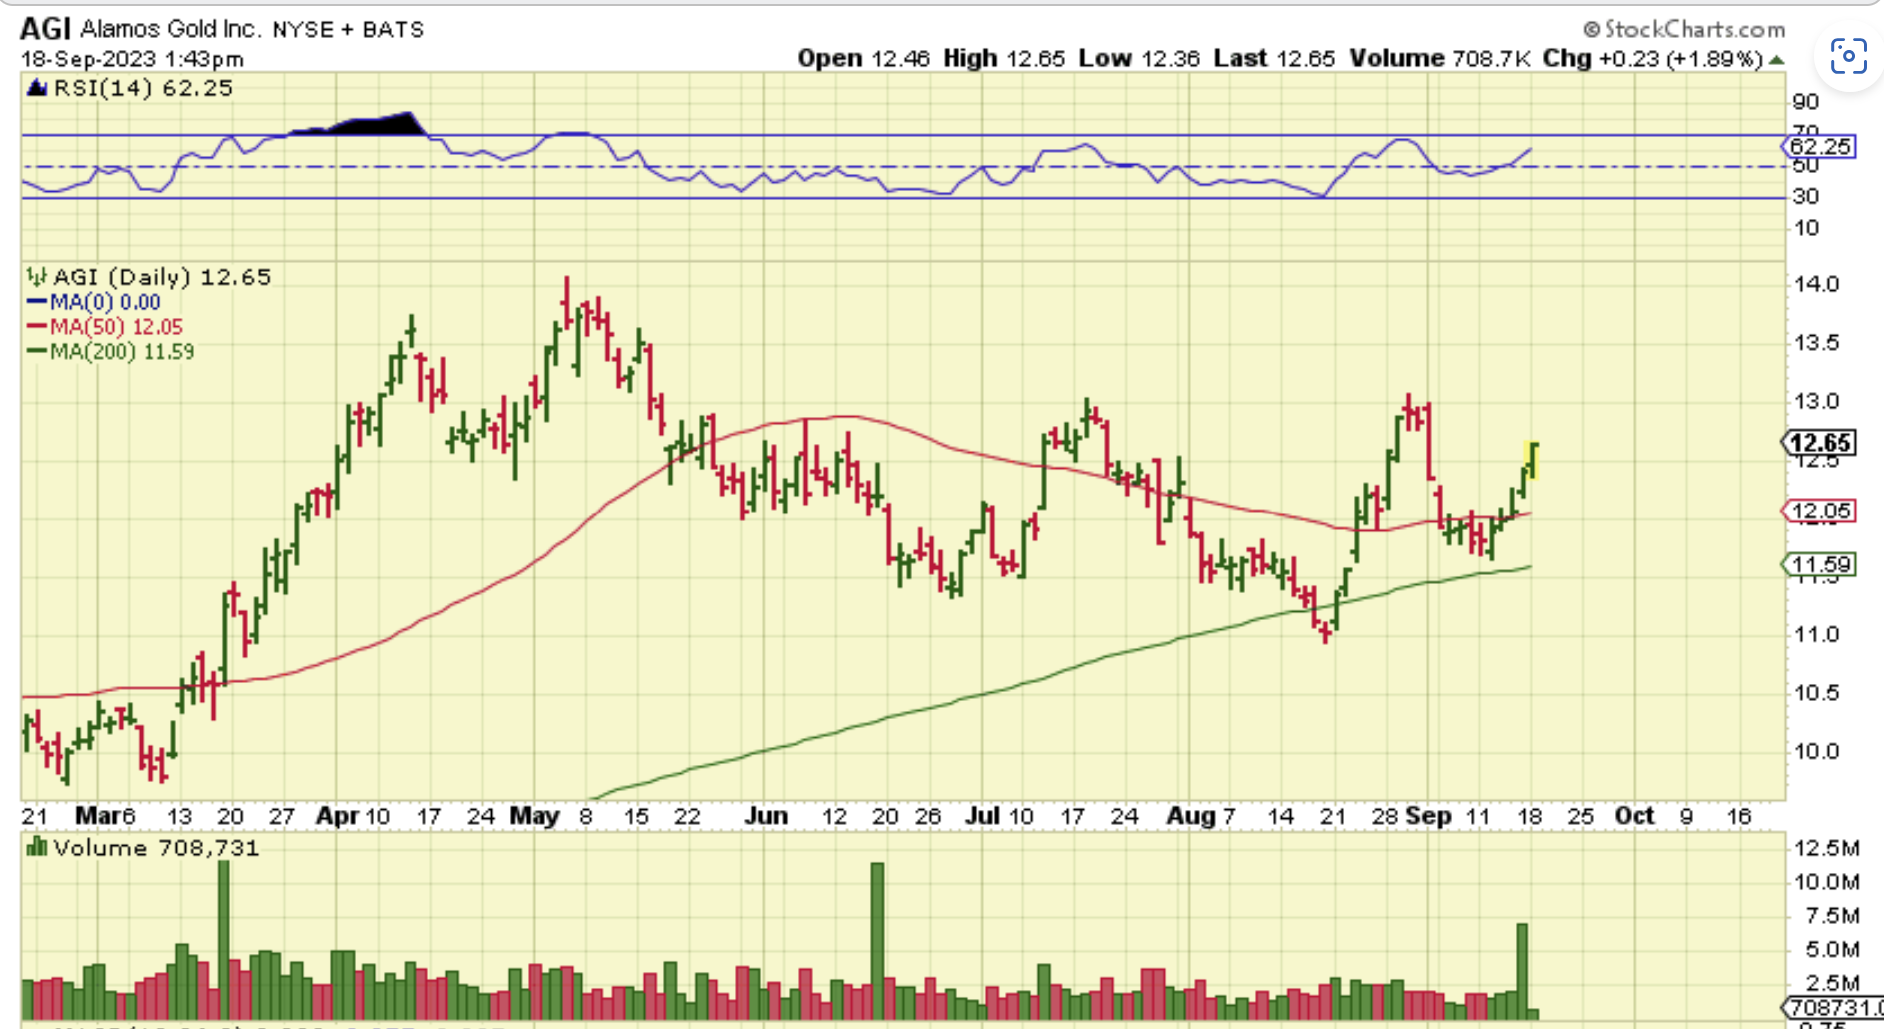Click the RSI indicator mountain icon

tap(37, 88)
